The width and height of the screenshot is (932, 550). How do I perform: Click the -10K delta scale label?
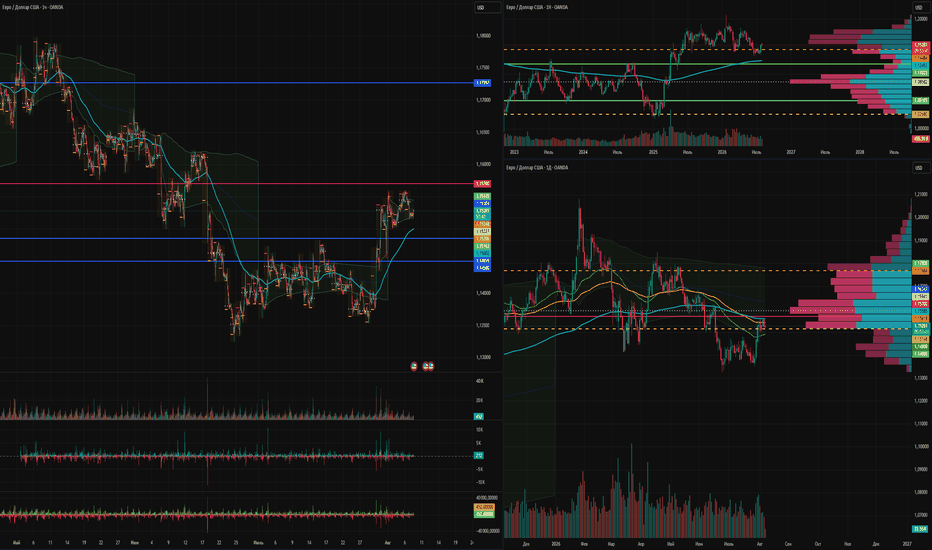480,482
